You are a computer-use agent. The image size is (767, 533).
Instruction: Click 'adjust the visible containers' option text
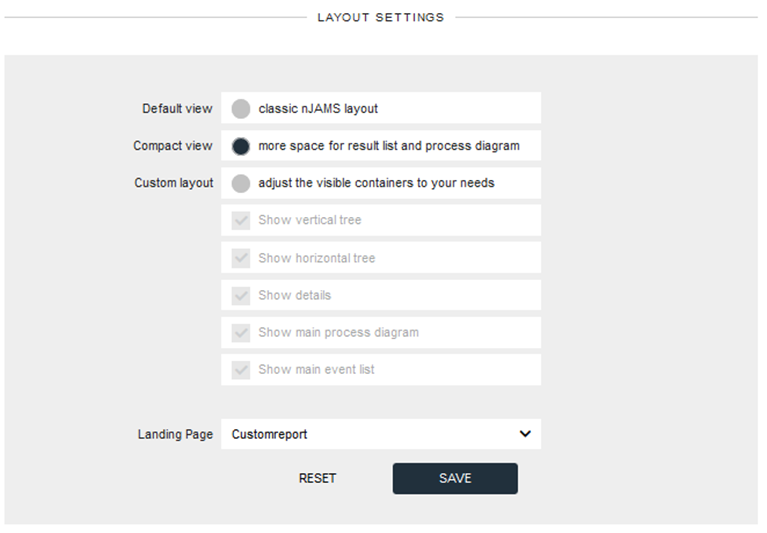pos(376,183)
